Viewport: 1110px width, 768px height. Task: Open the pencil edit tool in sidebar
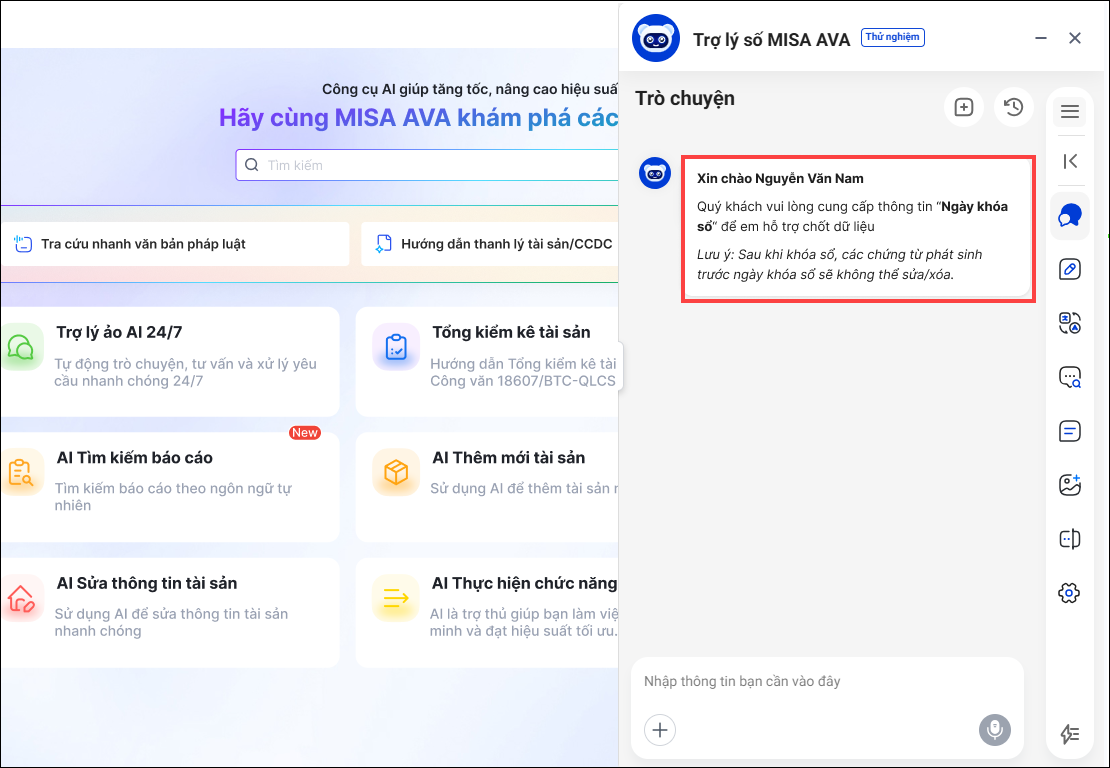(1070, 269)
